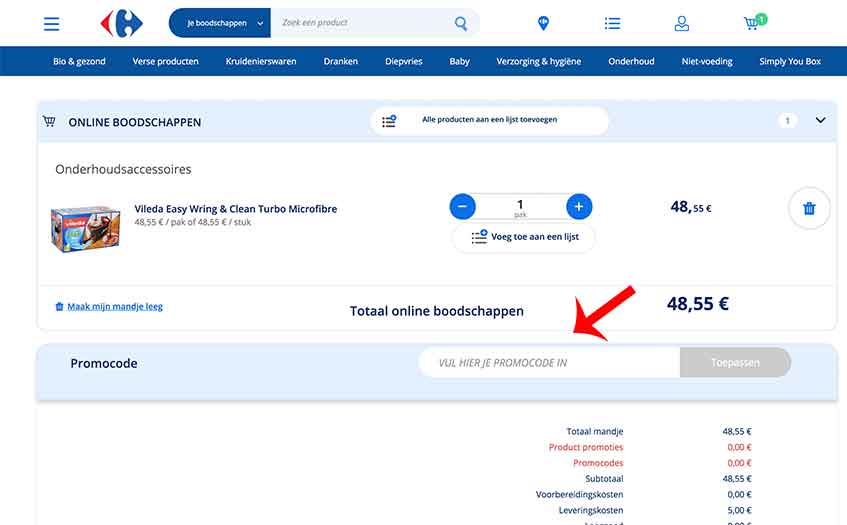Click the basket icon beside Online Boodschappen
The width and height of the screenshot is (847, 525).
point(49,121)
